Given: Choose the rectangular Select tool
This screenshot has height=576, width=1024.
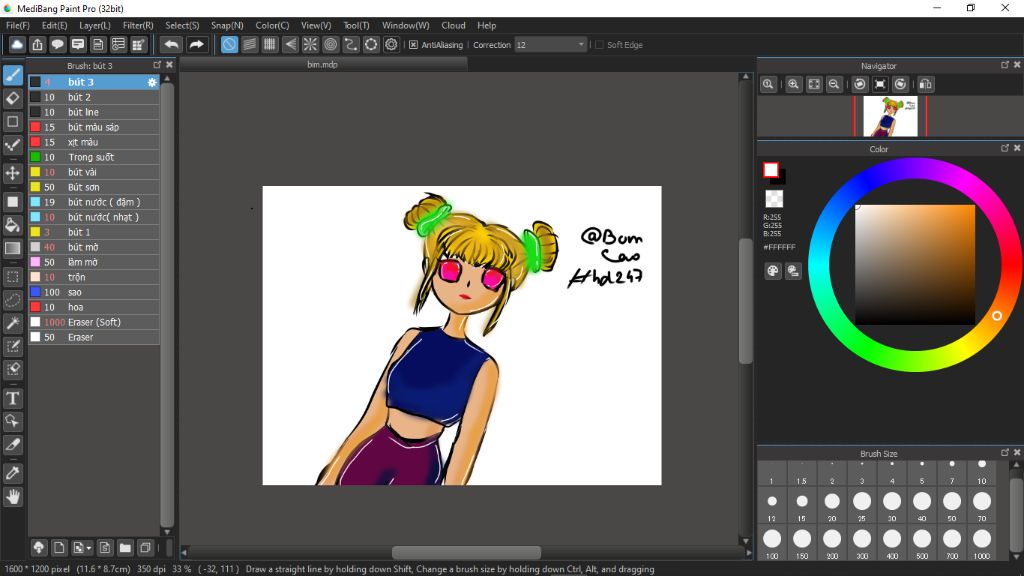Looking at the screenshot, I should [12, 277].
